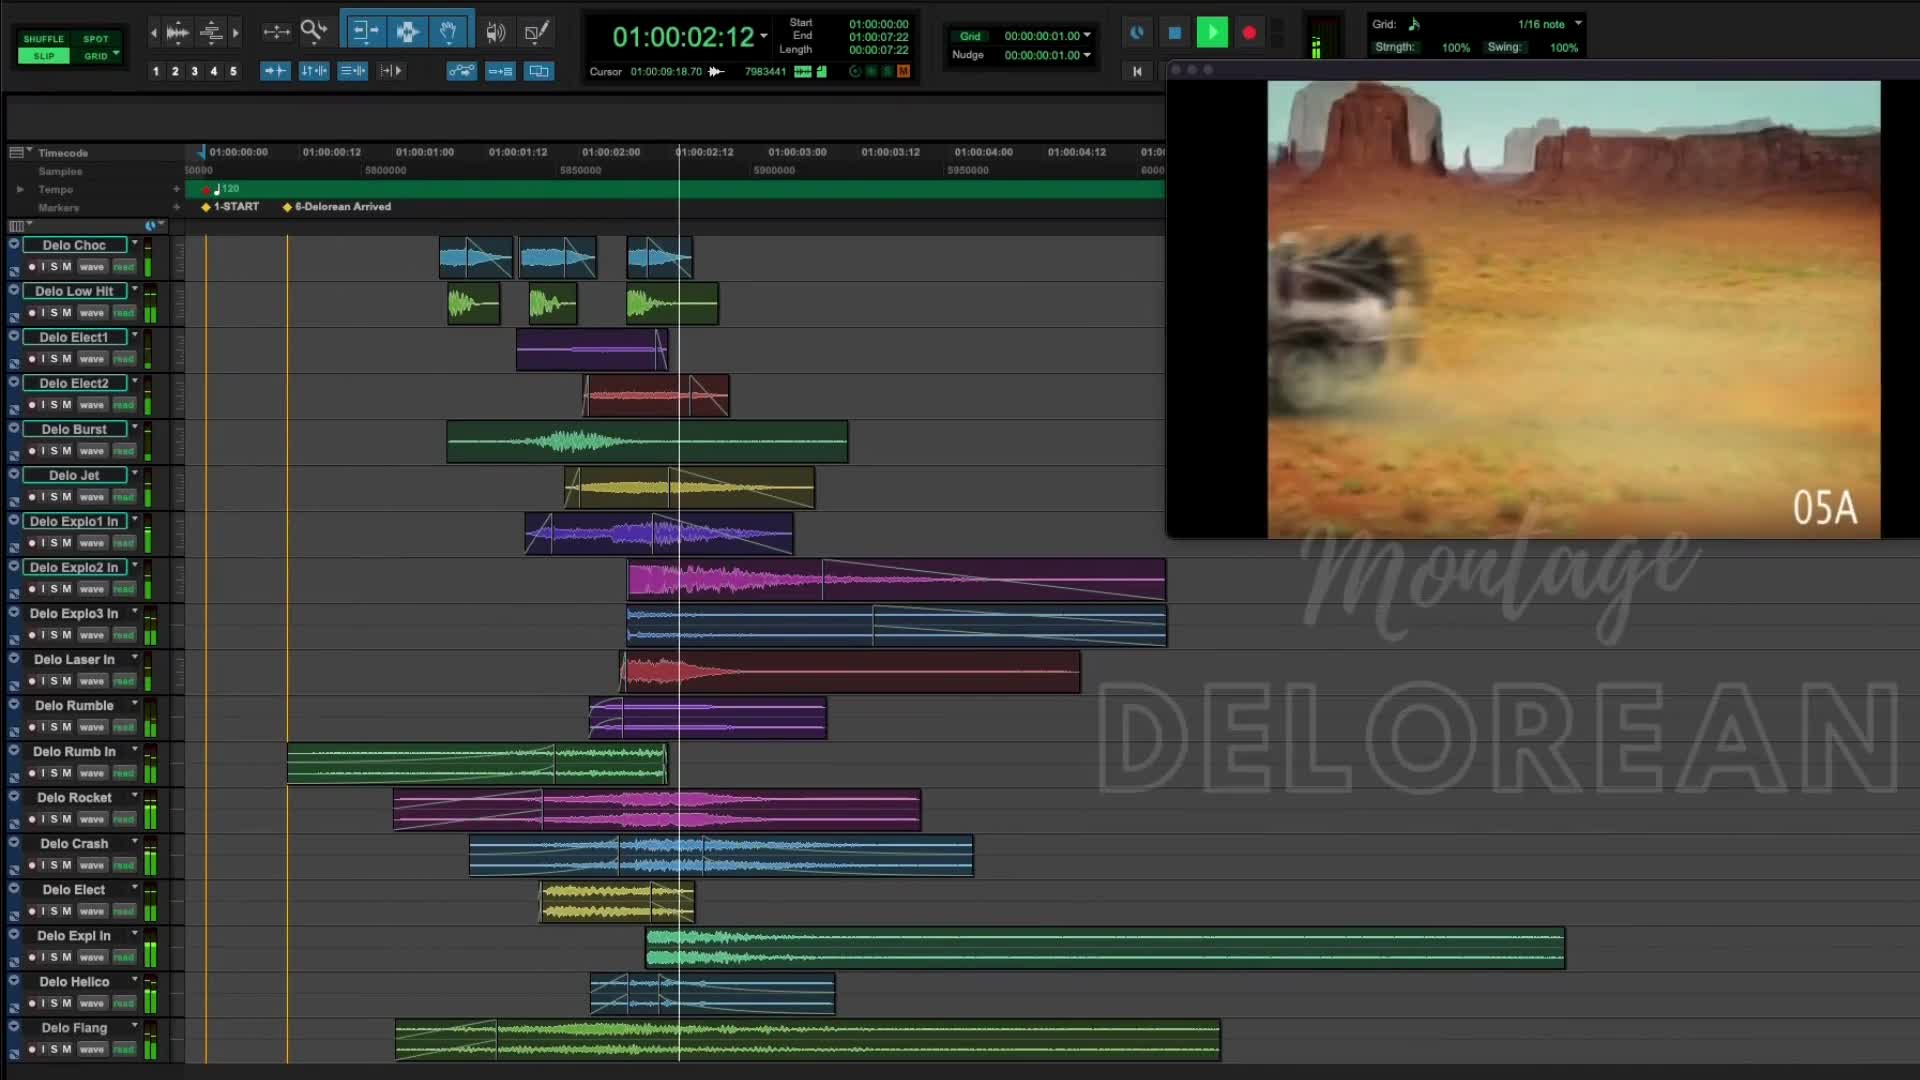Mute the Delo Choc track
Viewport: 1920px width, 1080px height.
coord(67,267)
